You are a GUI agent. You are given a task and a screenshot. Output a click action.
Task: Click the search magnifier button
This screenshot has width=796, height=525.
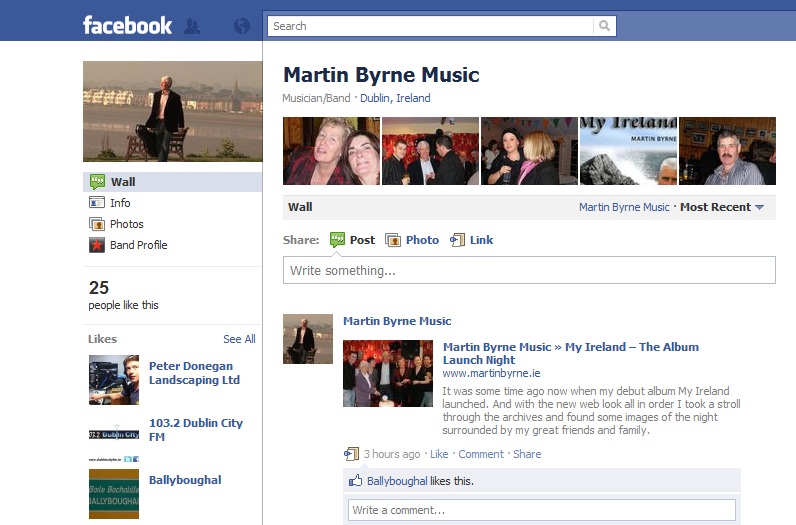pyautogui.click(x=604, y=26)
